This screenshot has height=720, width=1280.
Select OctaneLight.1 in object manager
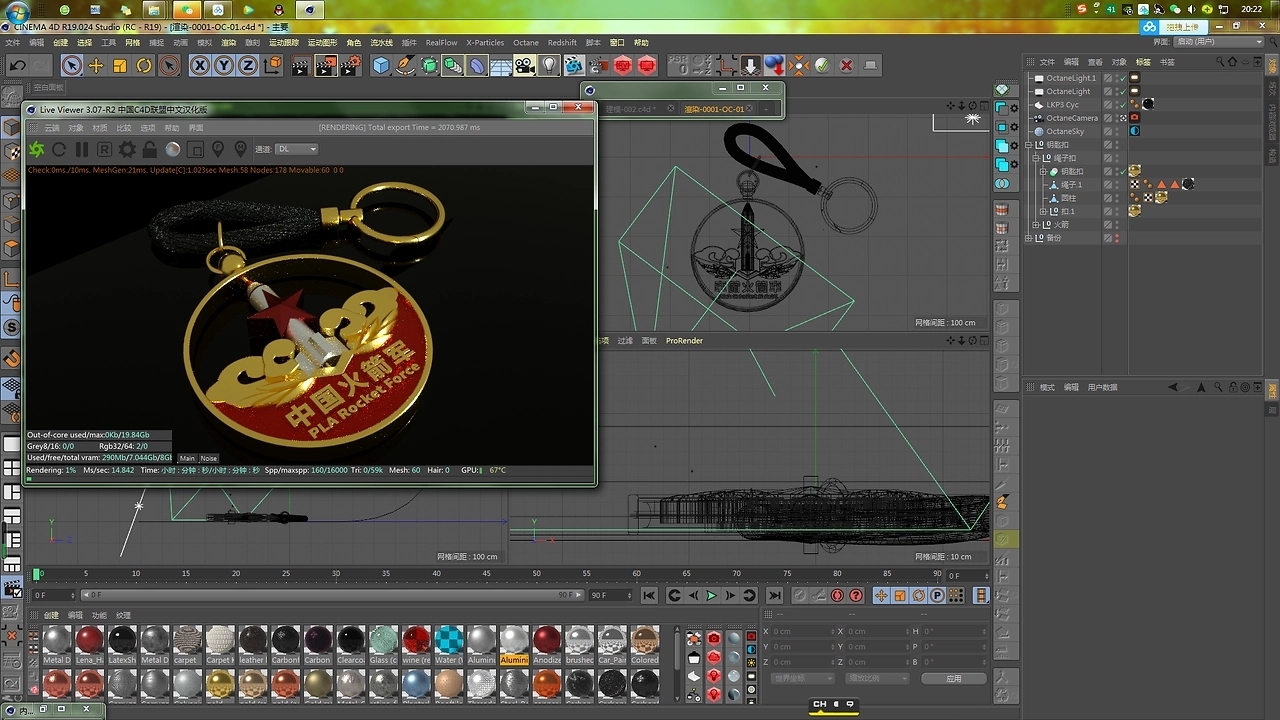(x=1070, y=78)
